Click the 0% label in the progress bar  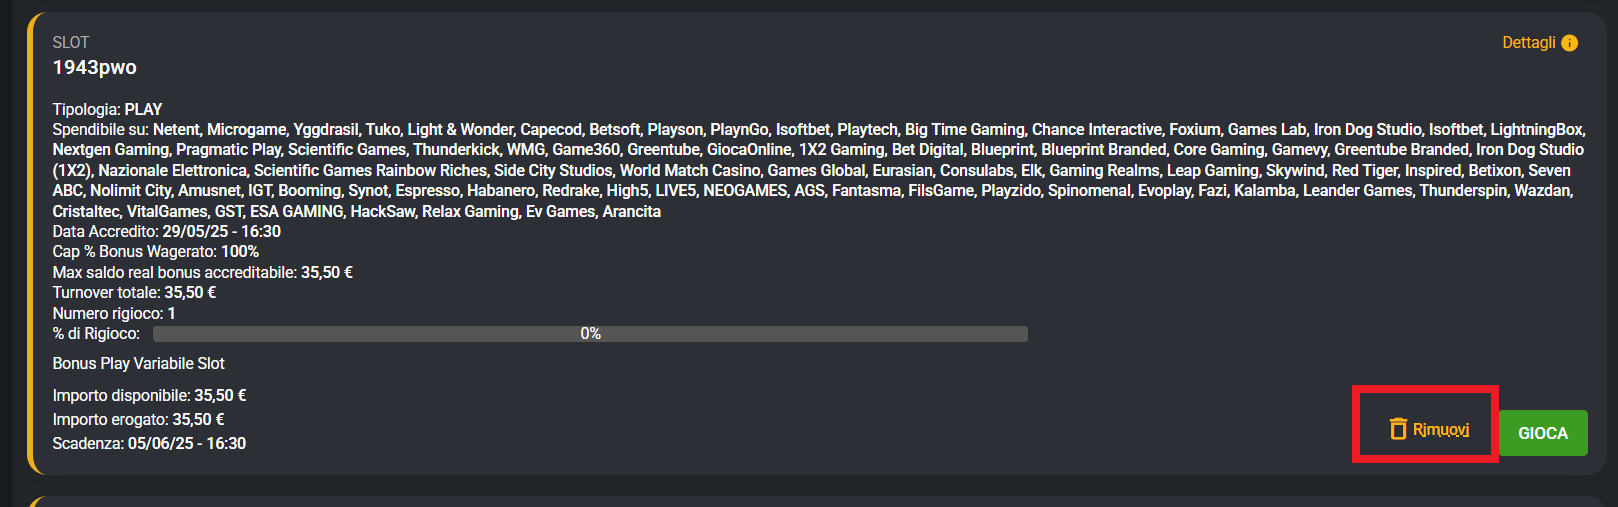591,334
